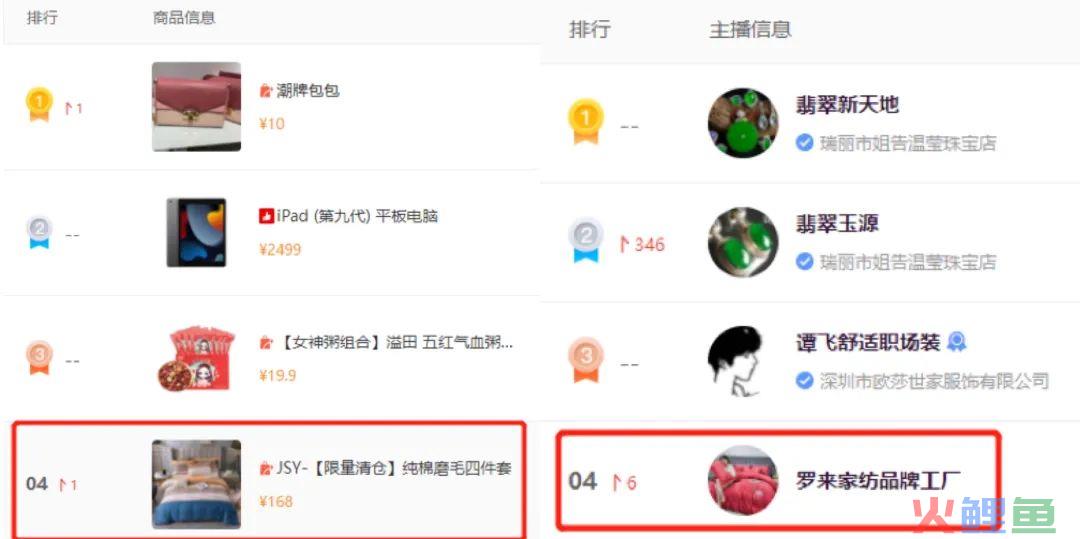1080x539 pixels.
Task: Click the 主播信息 column header
Action: [750, 29]
